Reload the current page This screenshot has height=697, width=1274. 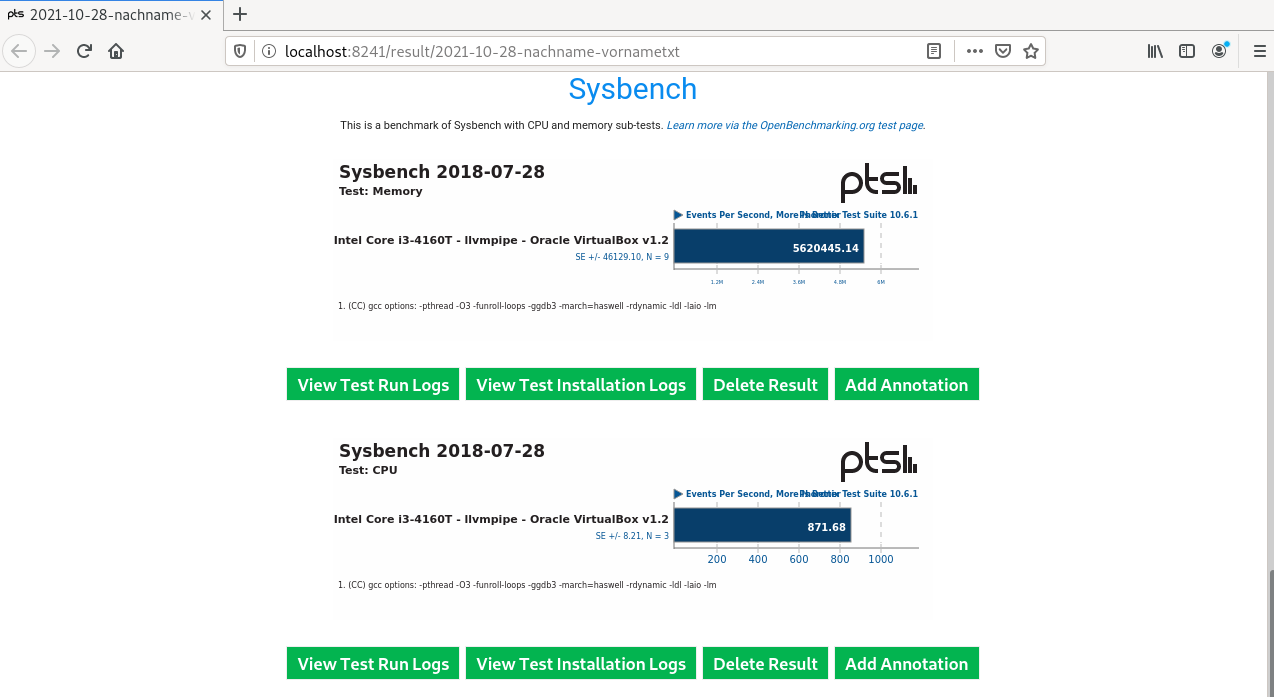tap(84, 51)
